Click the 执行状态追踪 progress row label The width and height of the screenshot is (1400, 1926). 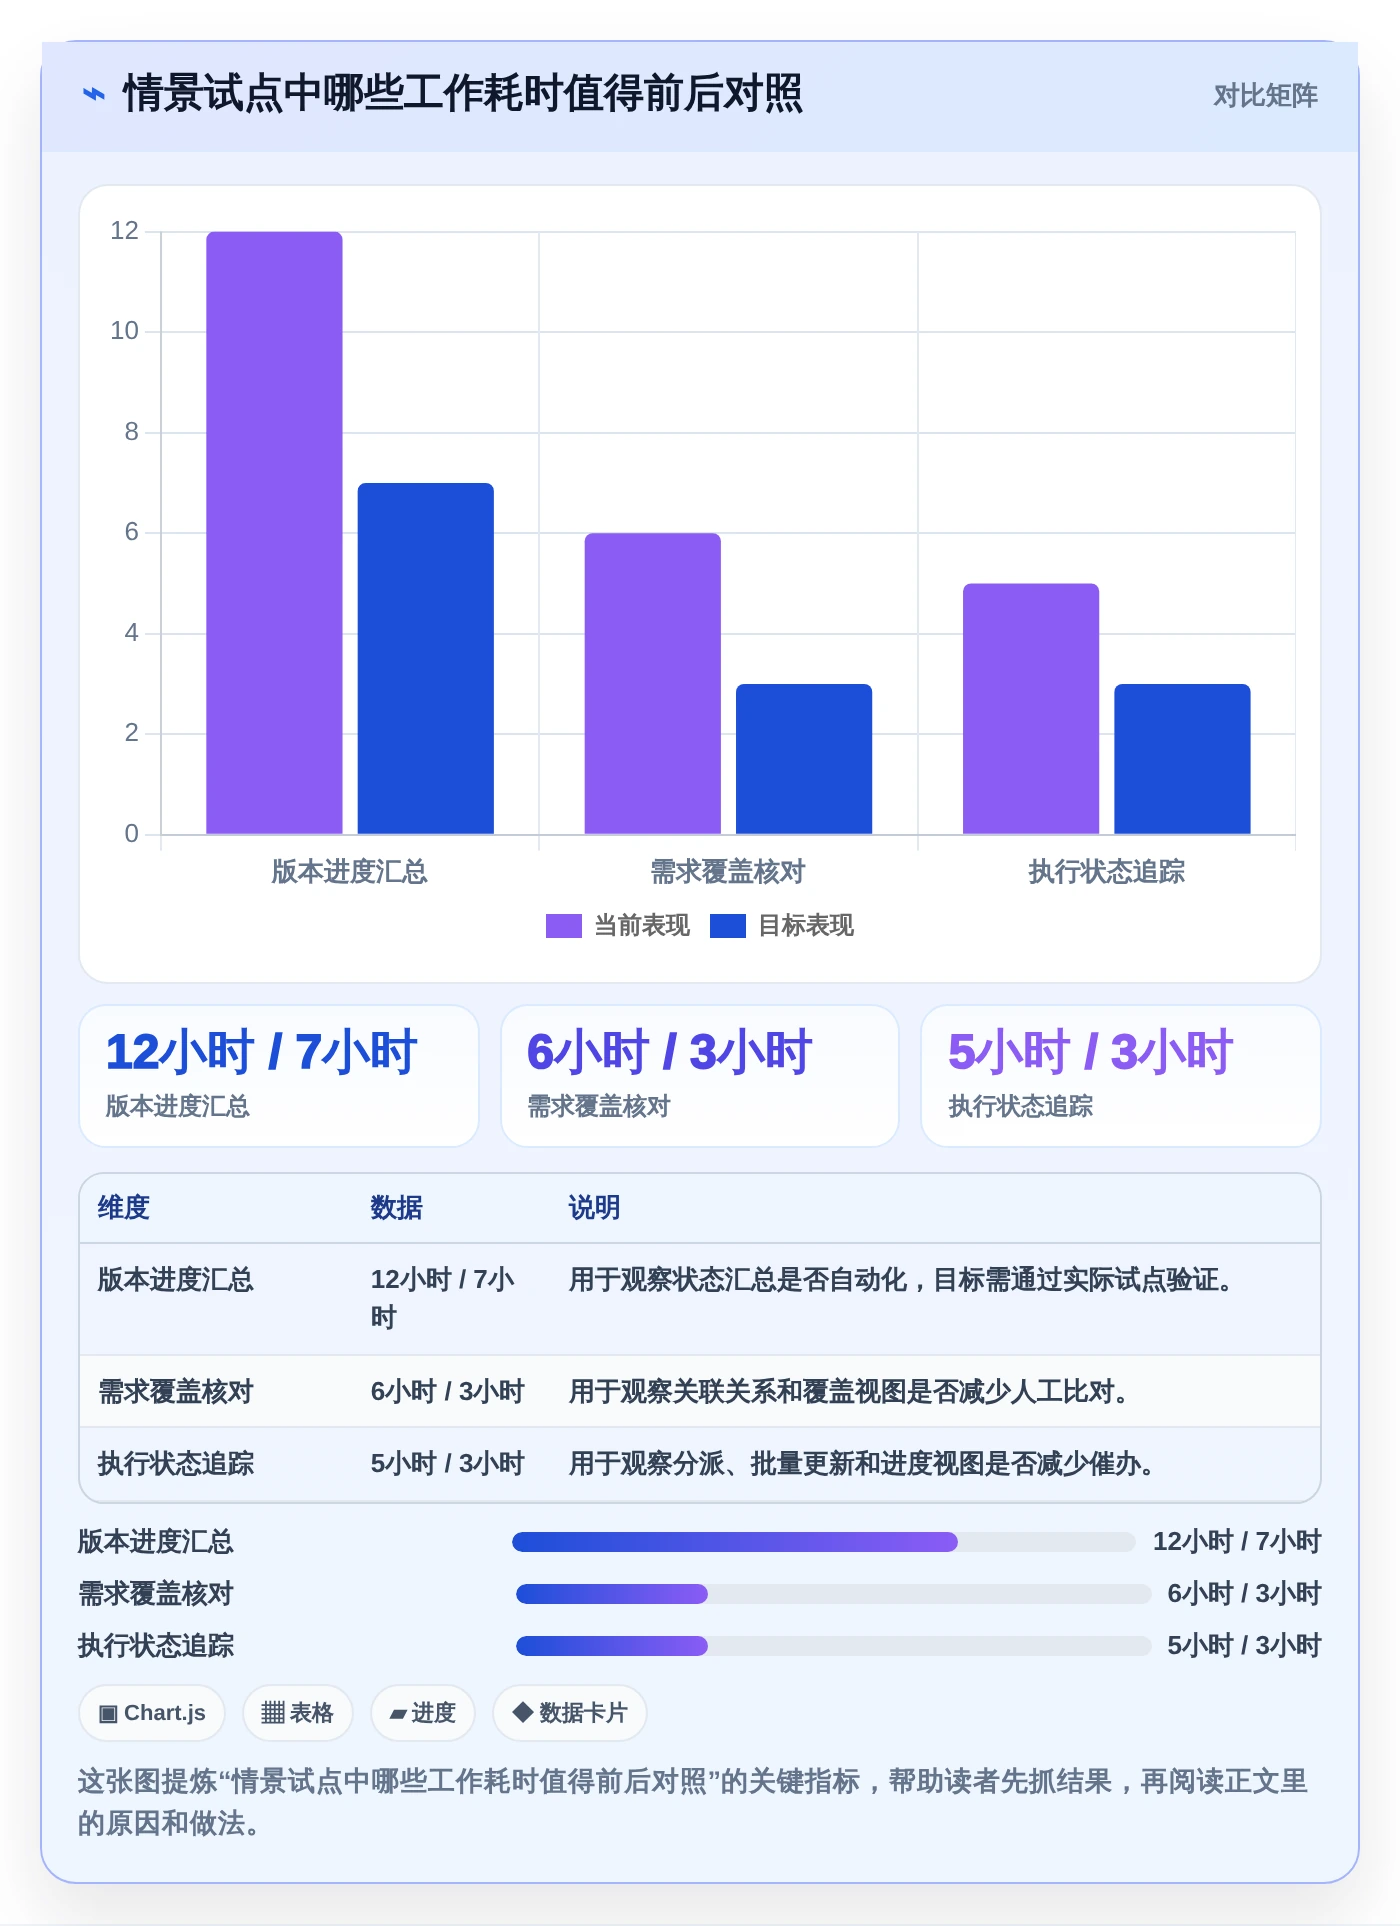[x=156, y=1646]
